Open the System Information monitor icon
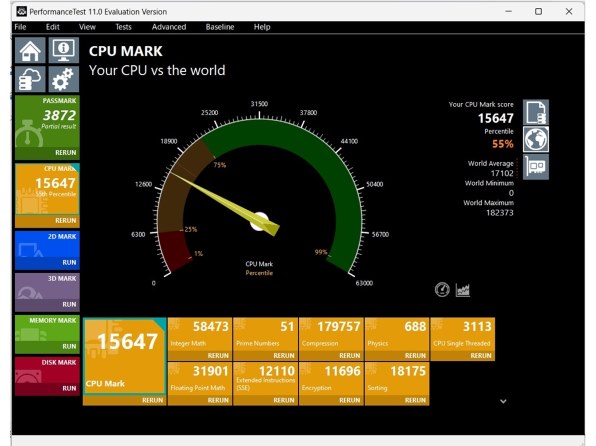Image resolution: width=596 pixels, height=446 pixels. [x=63, y=50]
